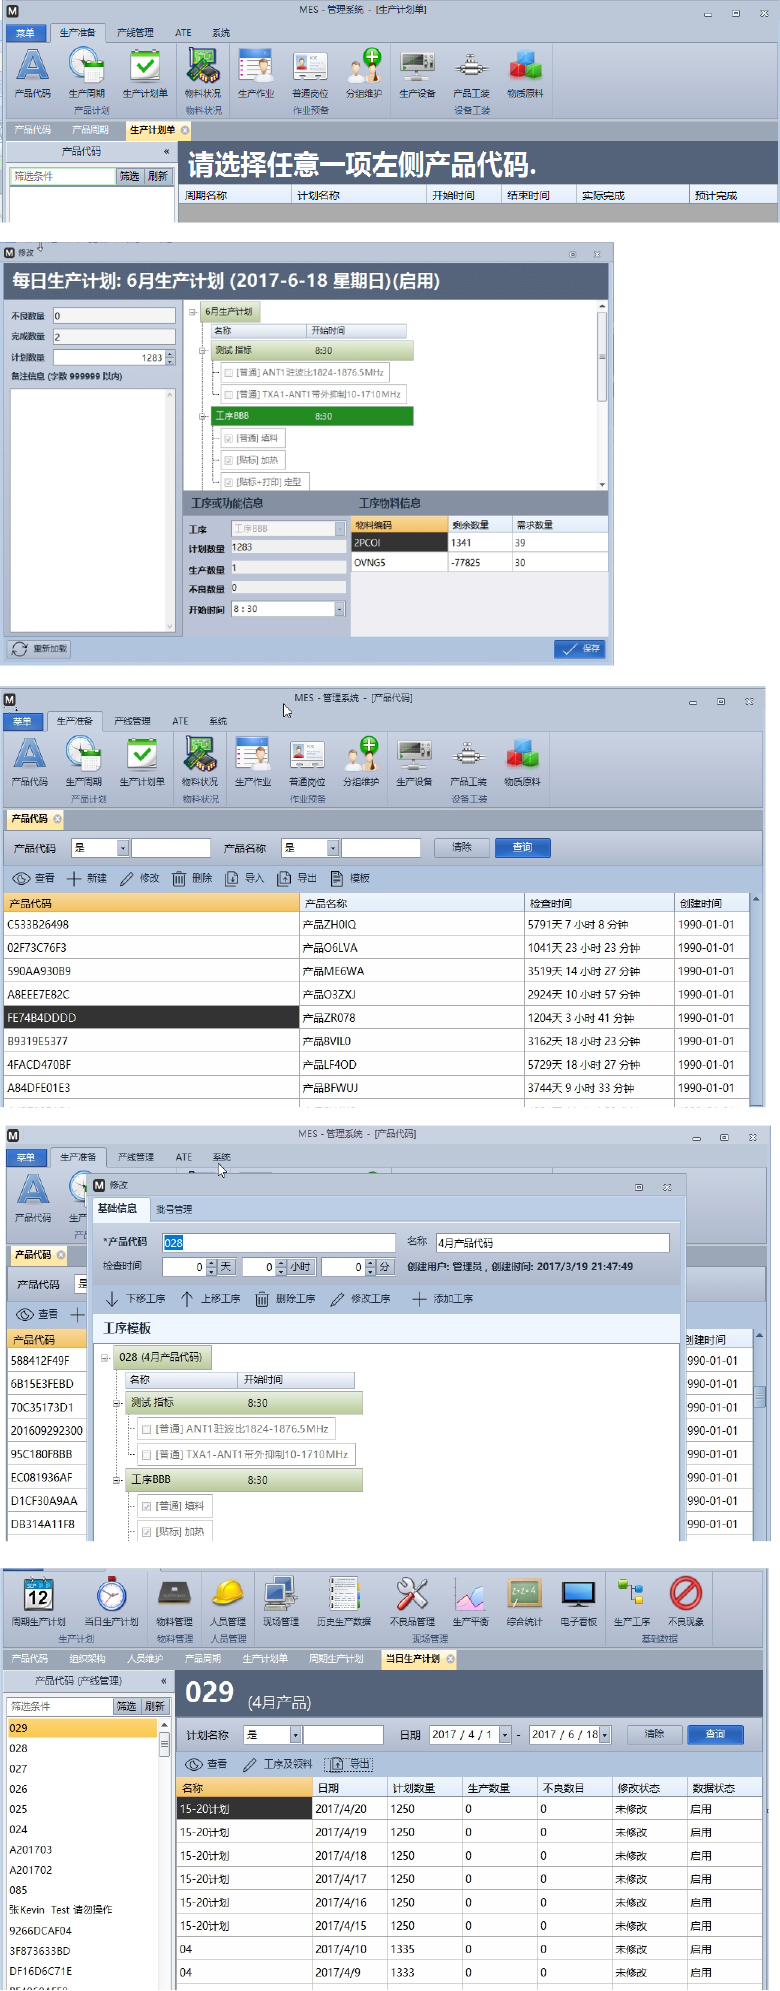Click the 综合统计 blackboard icon
Viewport: 780px width, 1991px height.
pos(524,1598)
